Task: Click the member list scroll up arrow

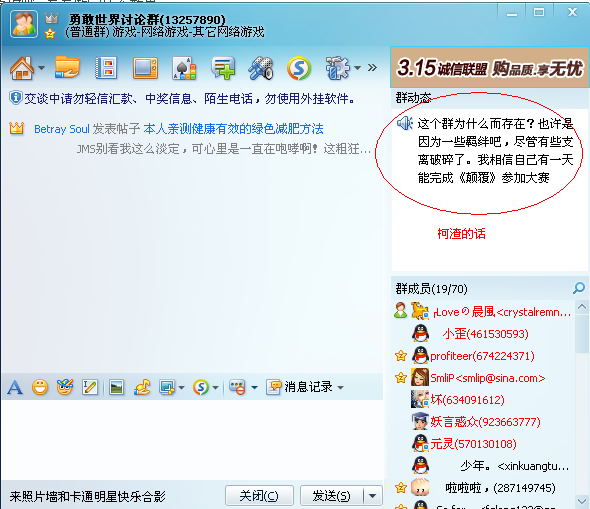Action: (x=582, y=307)
